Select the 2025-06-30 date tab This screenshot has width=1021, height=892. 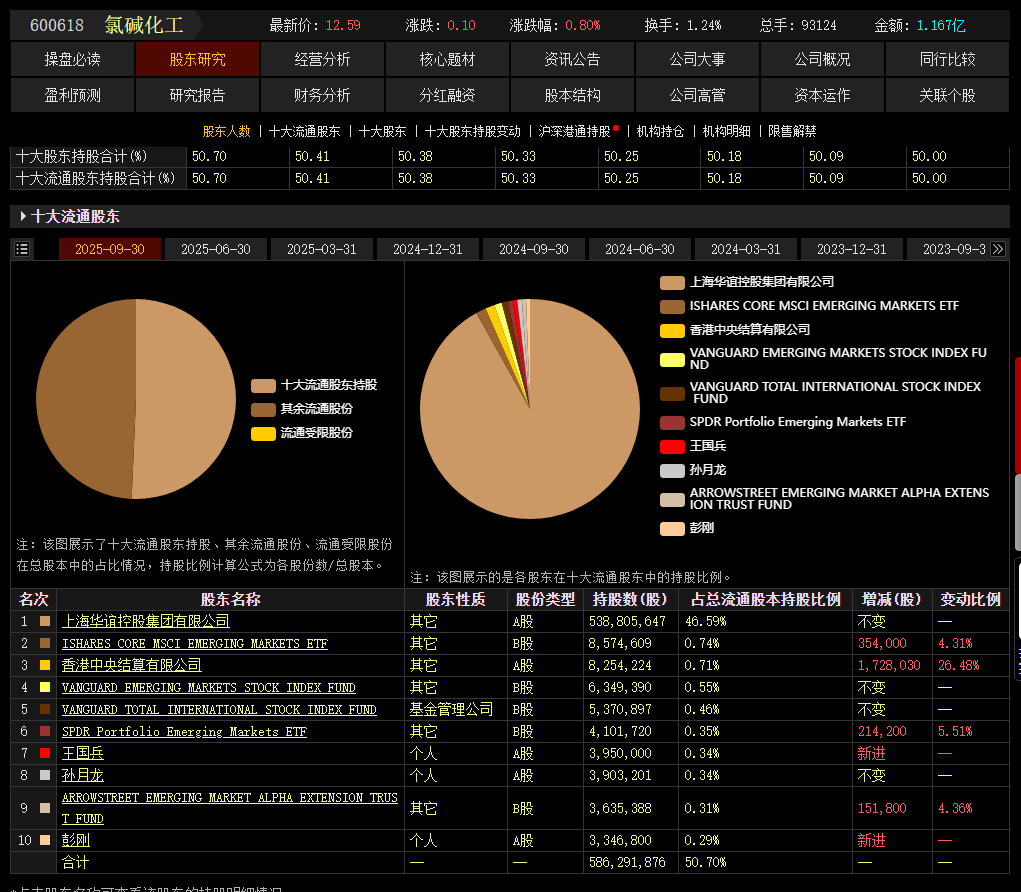point(216,249)
